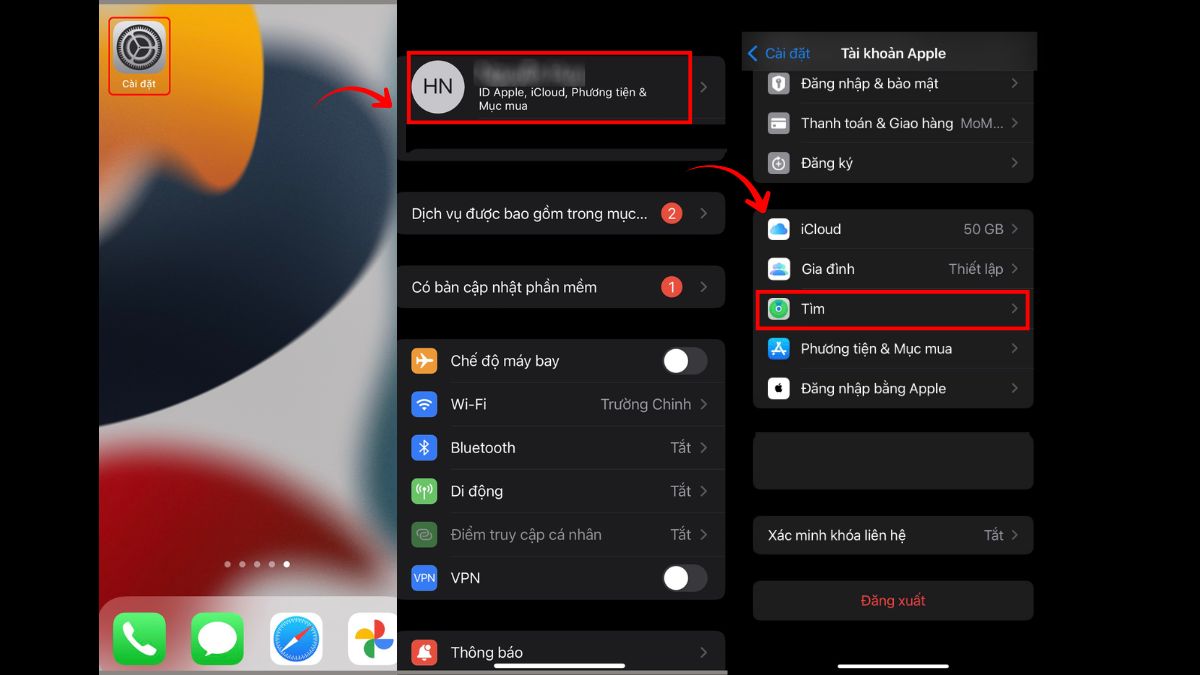The image size is (1200, 675).
Task: Toggle the VPN switch
Action: [685, 578]
